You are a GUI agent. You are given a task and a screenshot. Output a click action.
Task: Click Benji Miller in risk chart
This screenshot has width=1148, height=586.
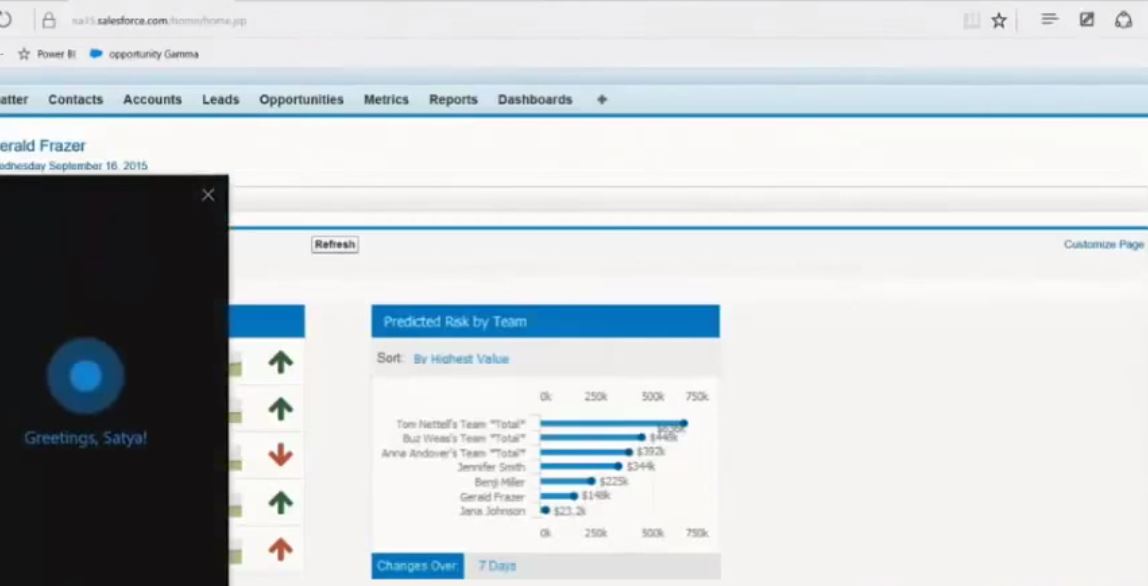click(x=499, y=482)
